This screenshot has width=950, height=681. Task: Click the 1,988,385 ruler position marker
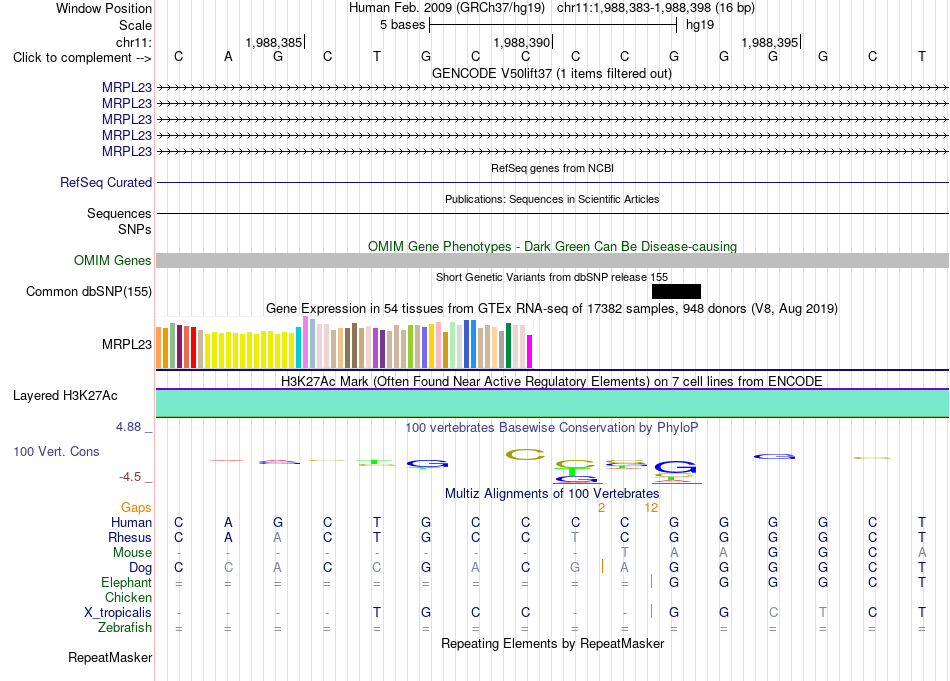tap(274, 42)
